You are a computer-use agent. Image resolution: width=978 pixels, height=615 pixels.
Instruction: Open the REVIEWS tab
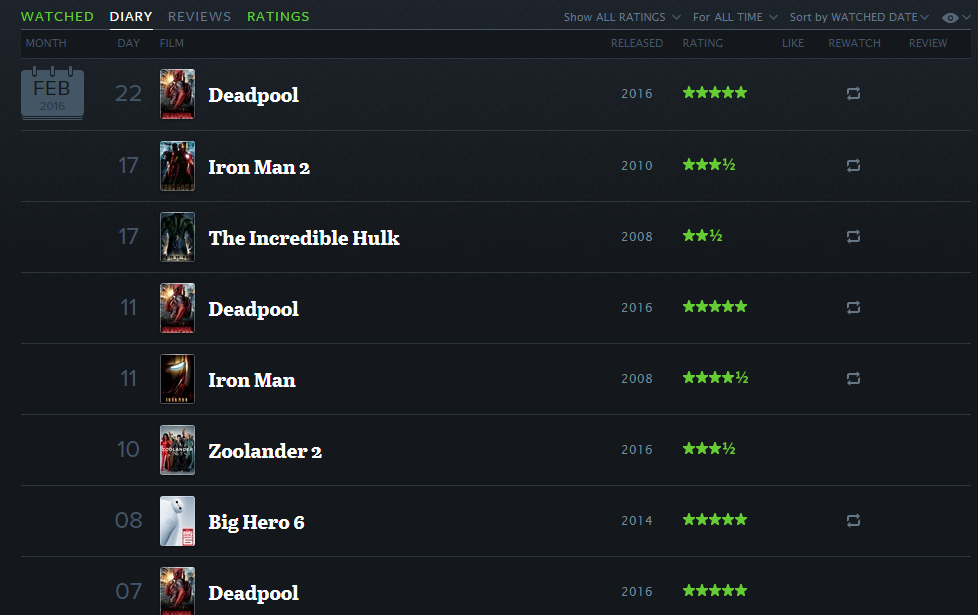(x=200, y=17)
